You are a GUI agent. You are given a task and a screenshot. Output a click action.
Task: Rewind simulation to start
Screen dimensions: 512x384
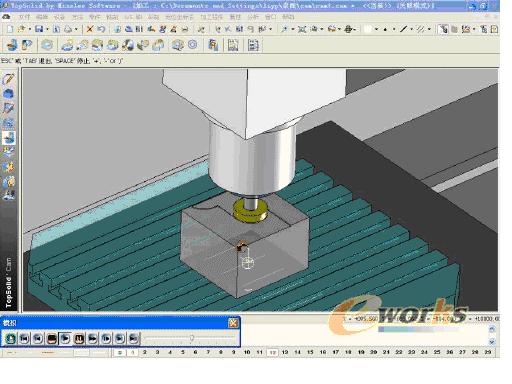point(24,339)
